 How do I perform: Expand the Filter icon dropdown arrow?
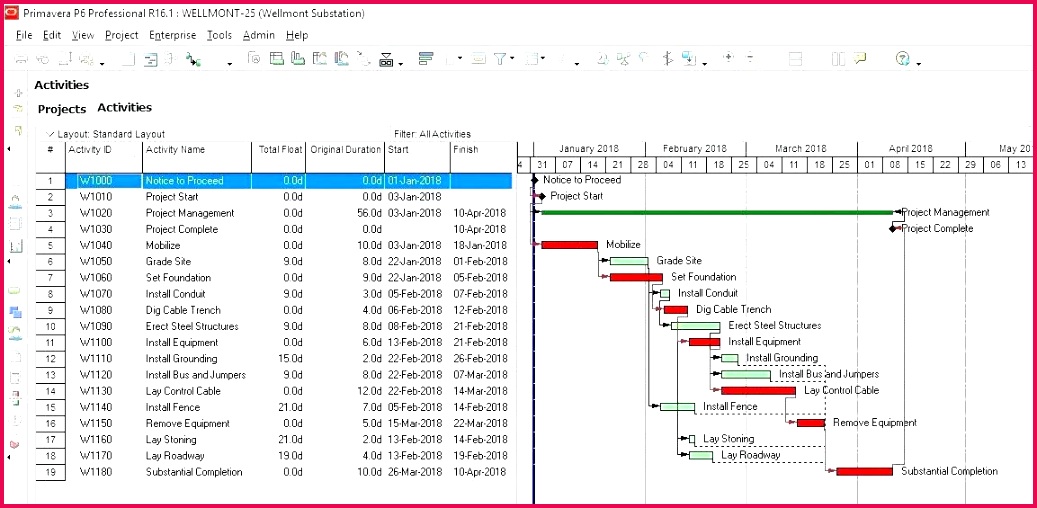coord(513,59)
